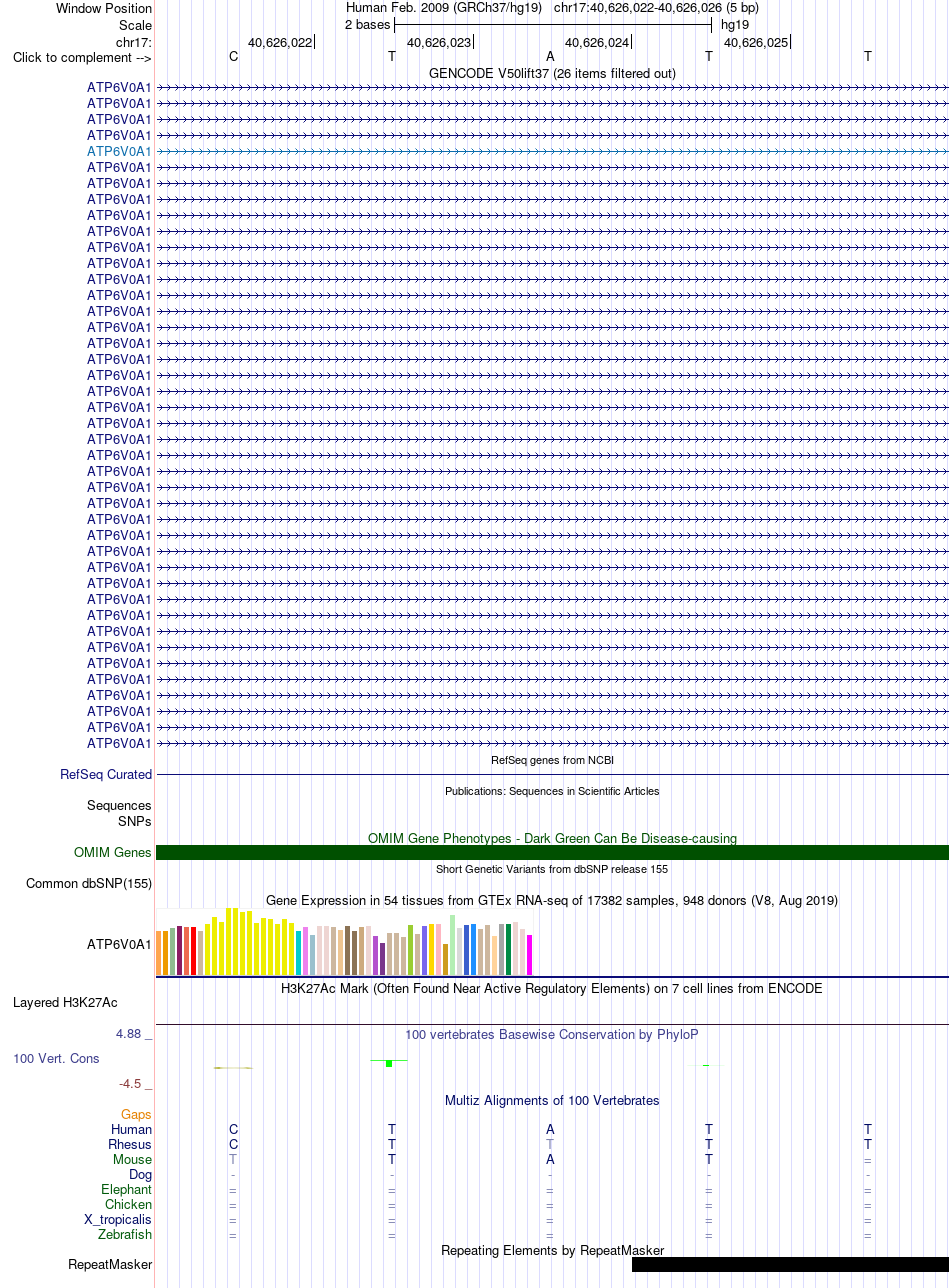Click the X_tropicalis species label
Screen dimensions: 950x1288
point(118,1220)
